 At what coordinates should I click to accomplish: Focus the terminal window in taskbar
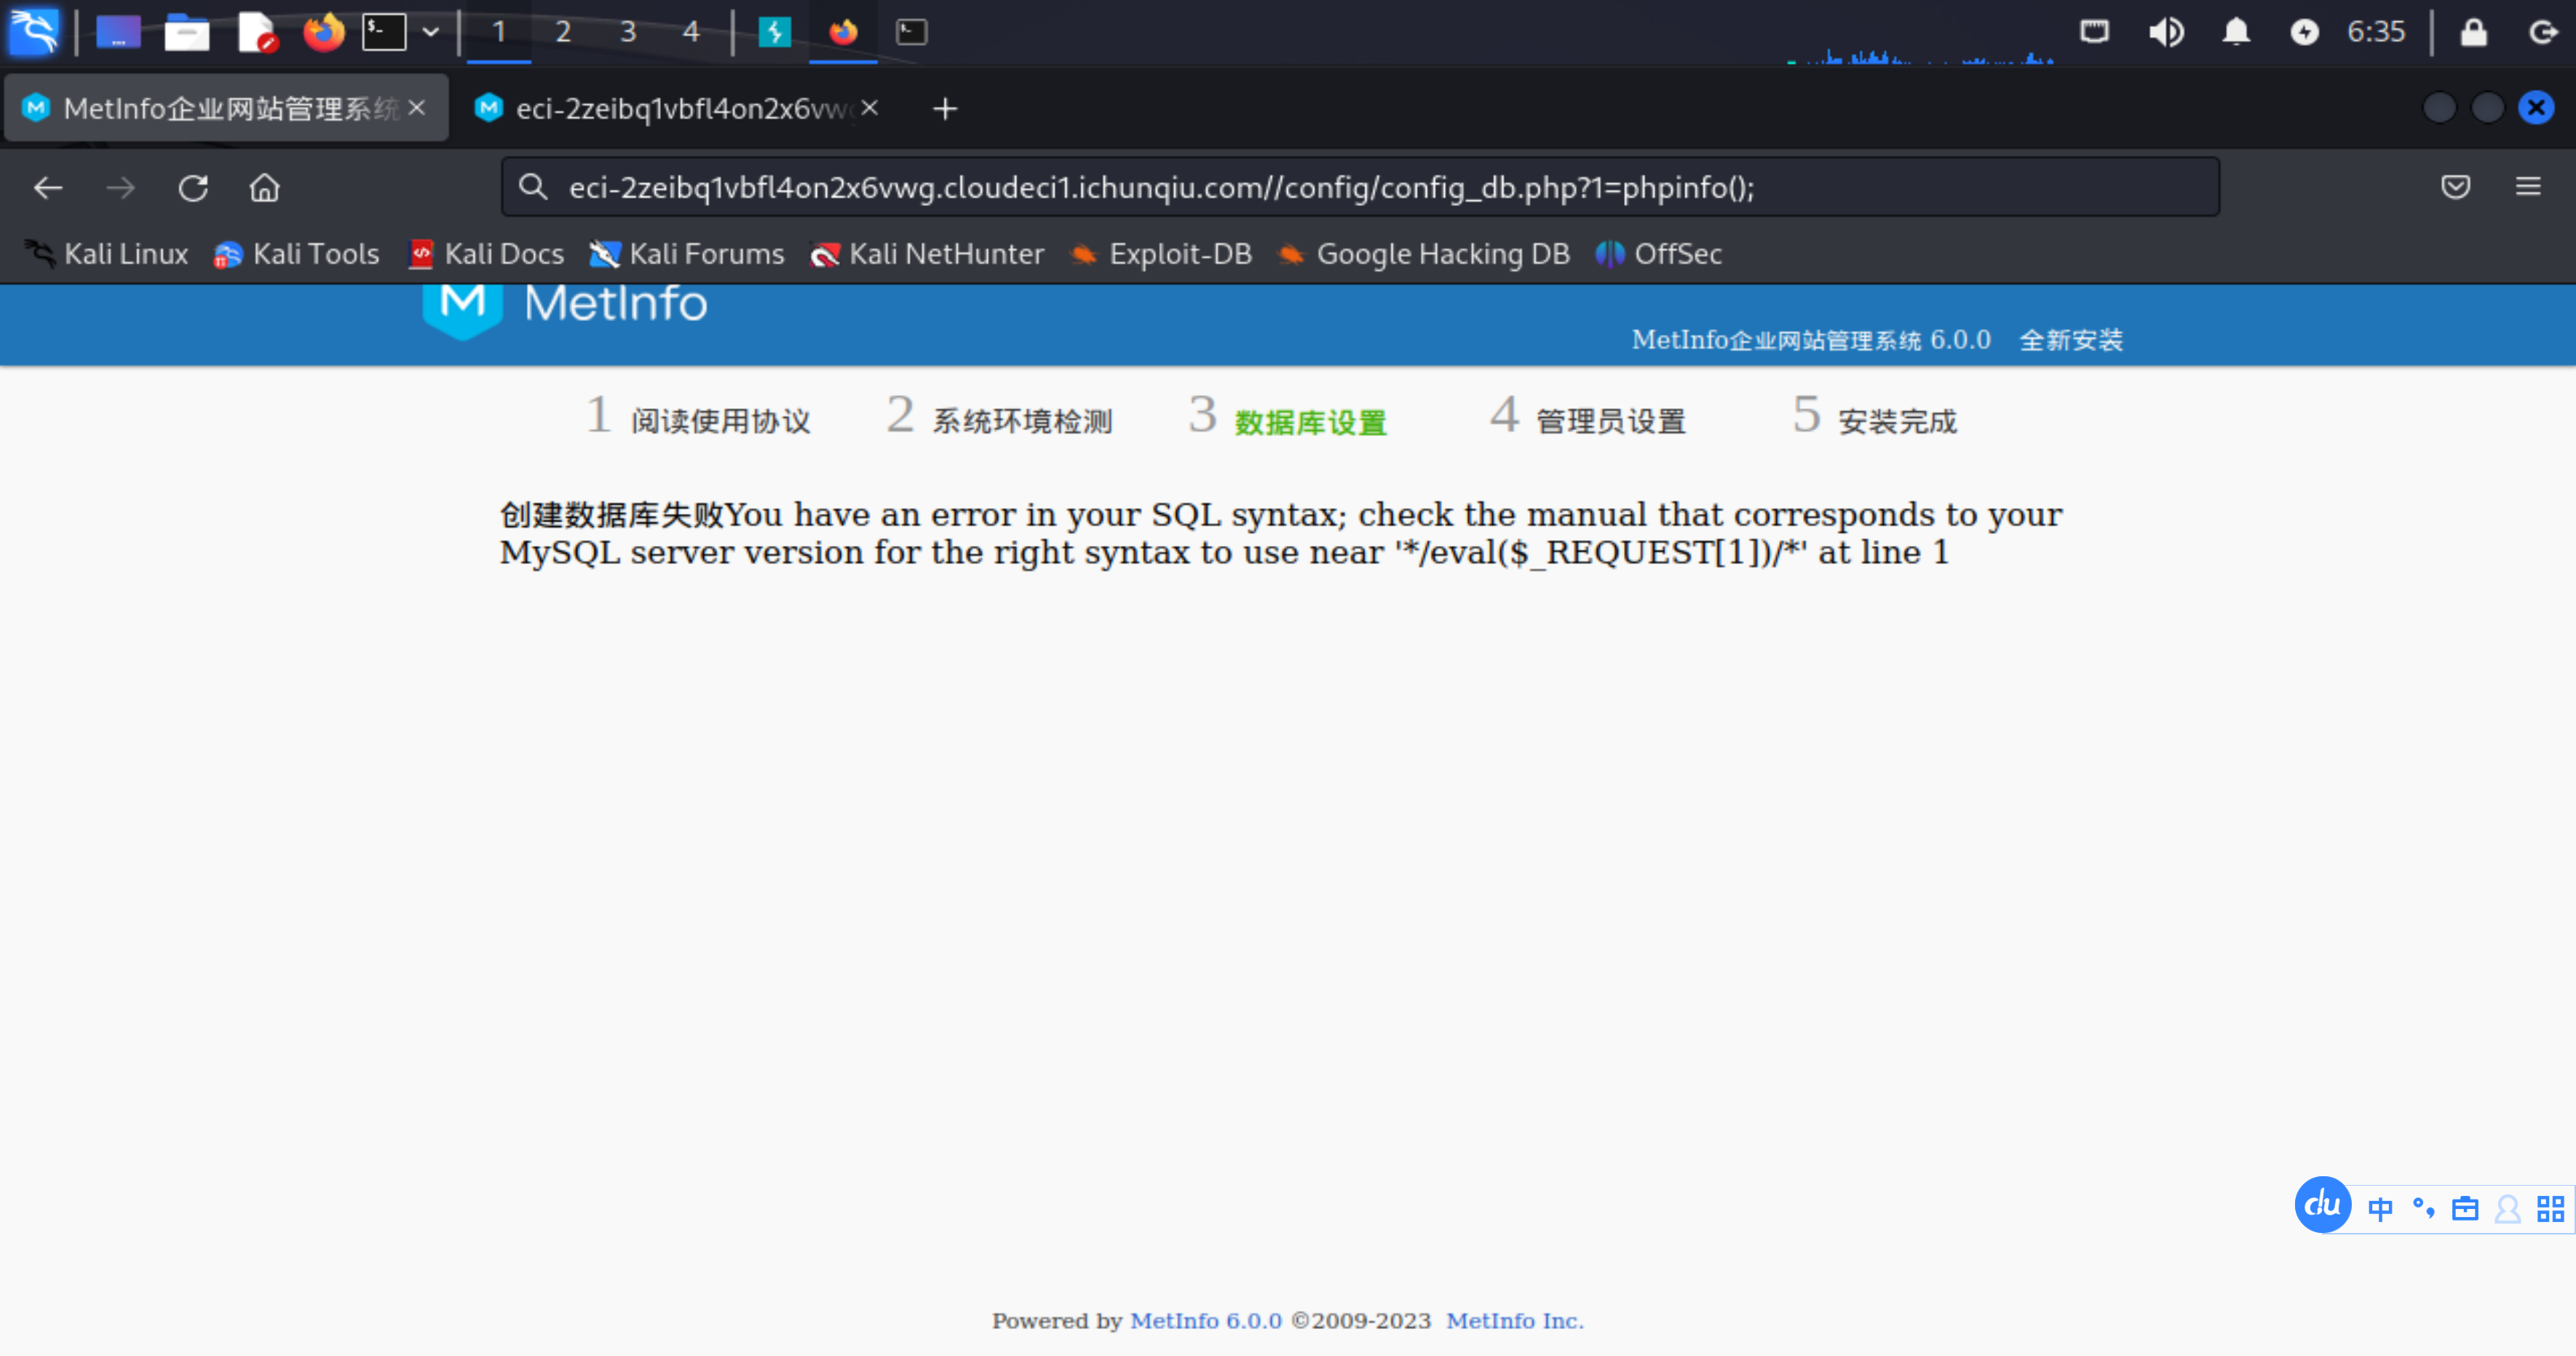[911, 32]
